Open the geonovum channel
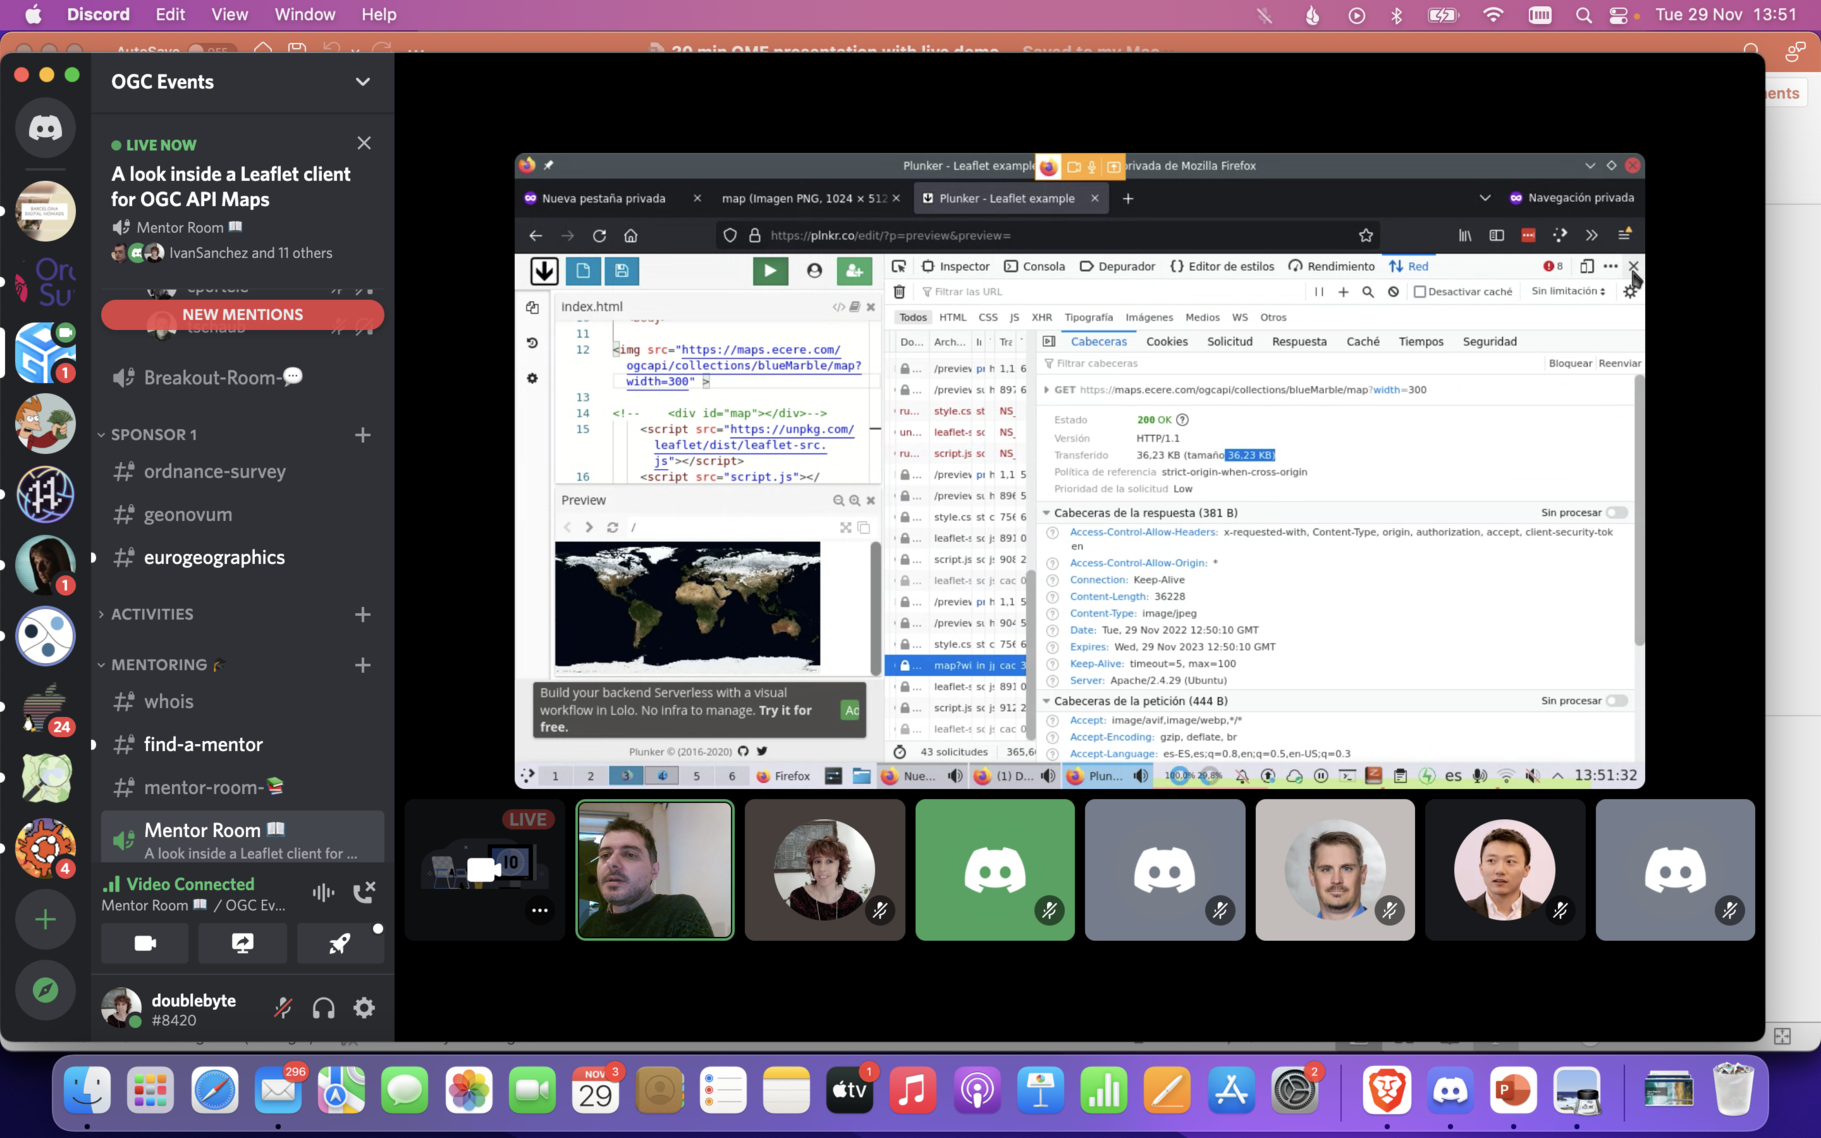This screenshot has height=1138, width=1821. 242,515
